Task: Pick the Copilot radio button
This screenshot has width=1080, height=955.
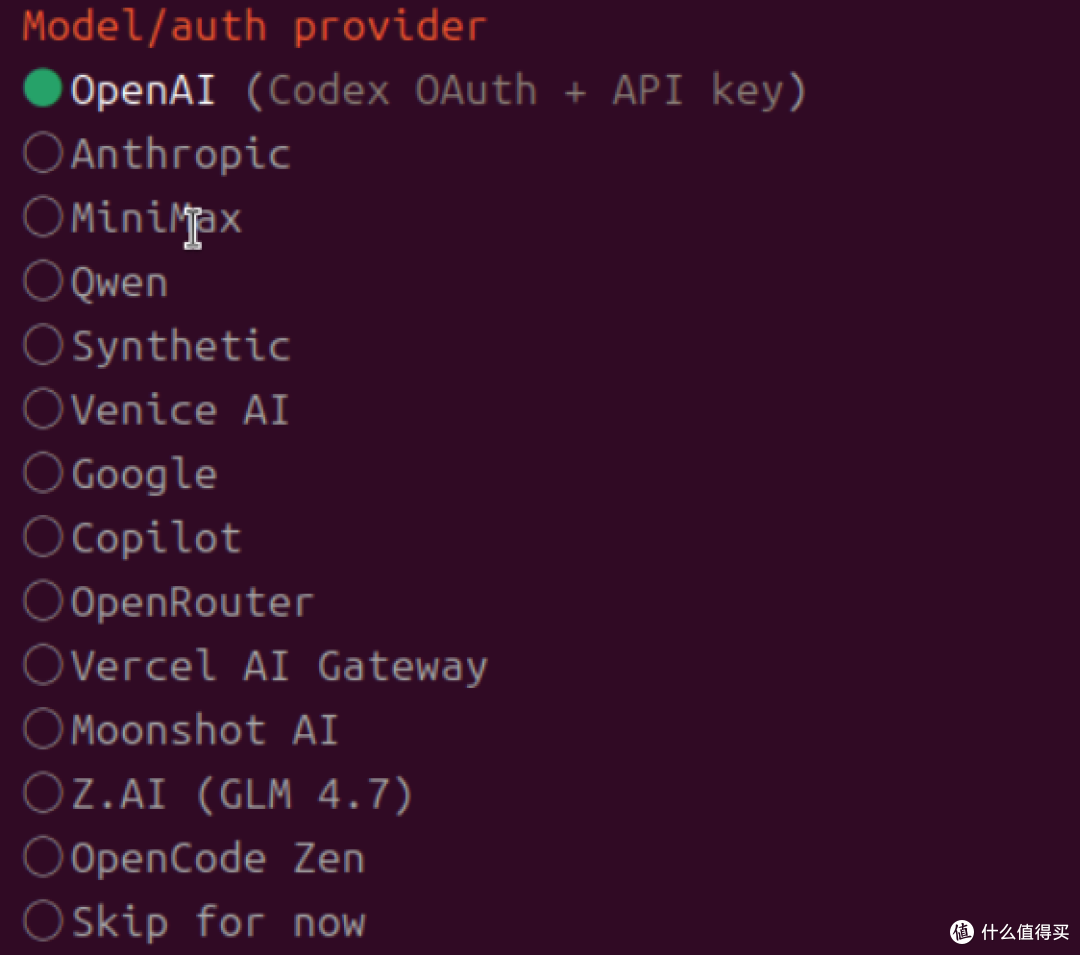Action: [43, 536]
